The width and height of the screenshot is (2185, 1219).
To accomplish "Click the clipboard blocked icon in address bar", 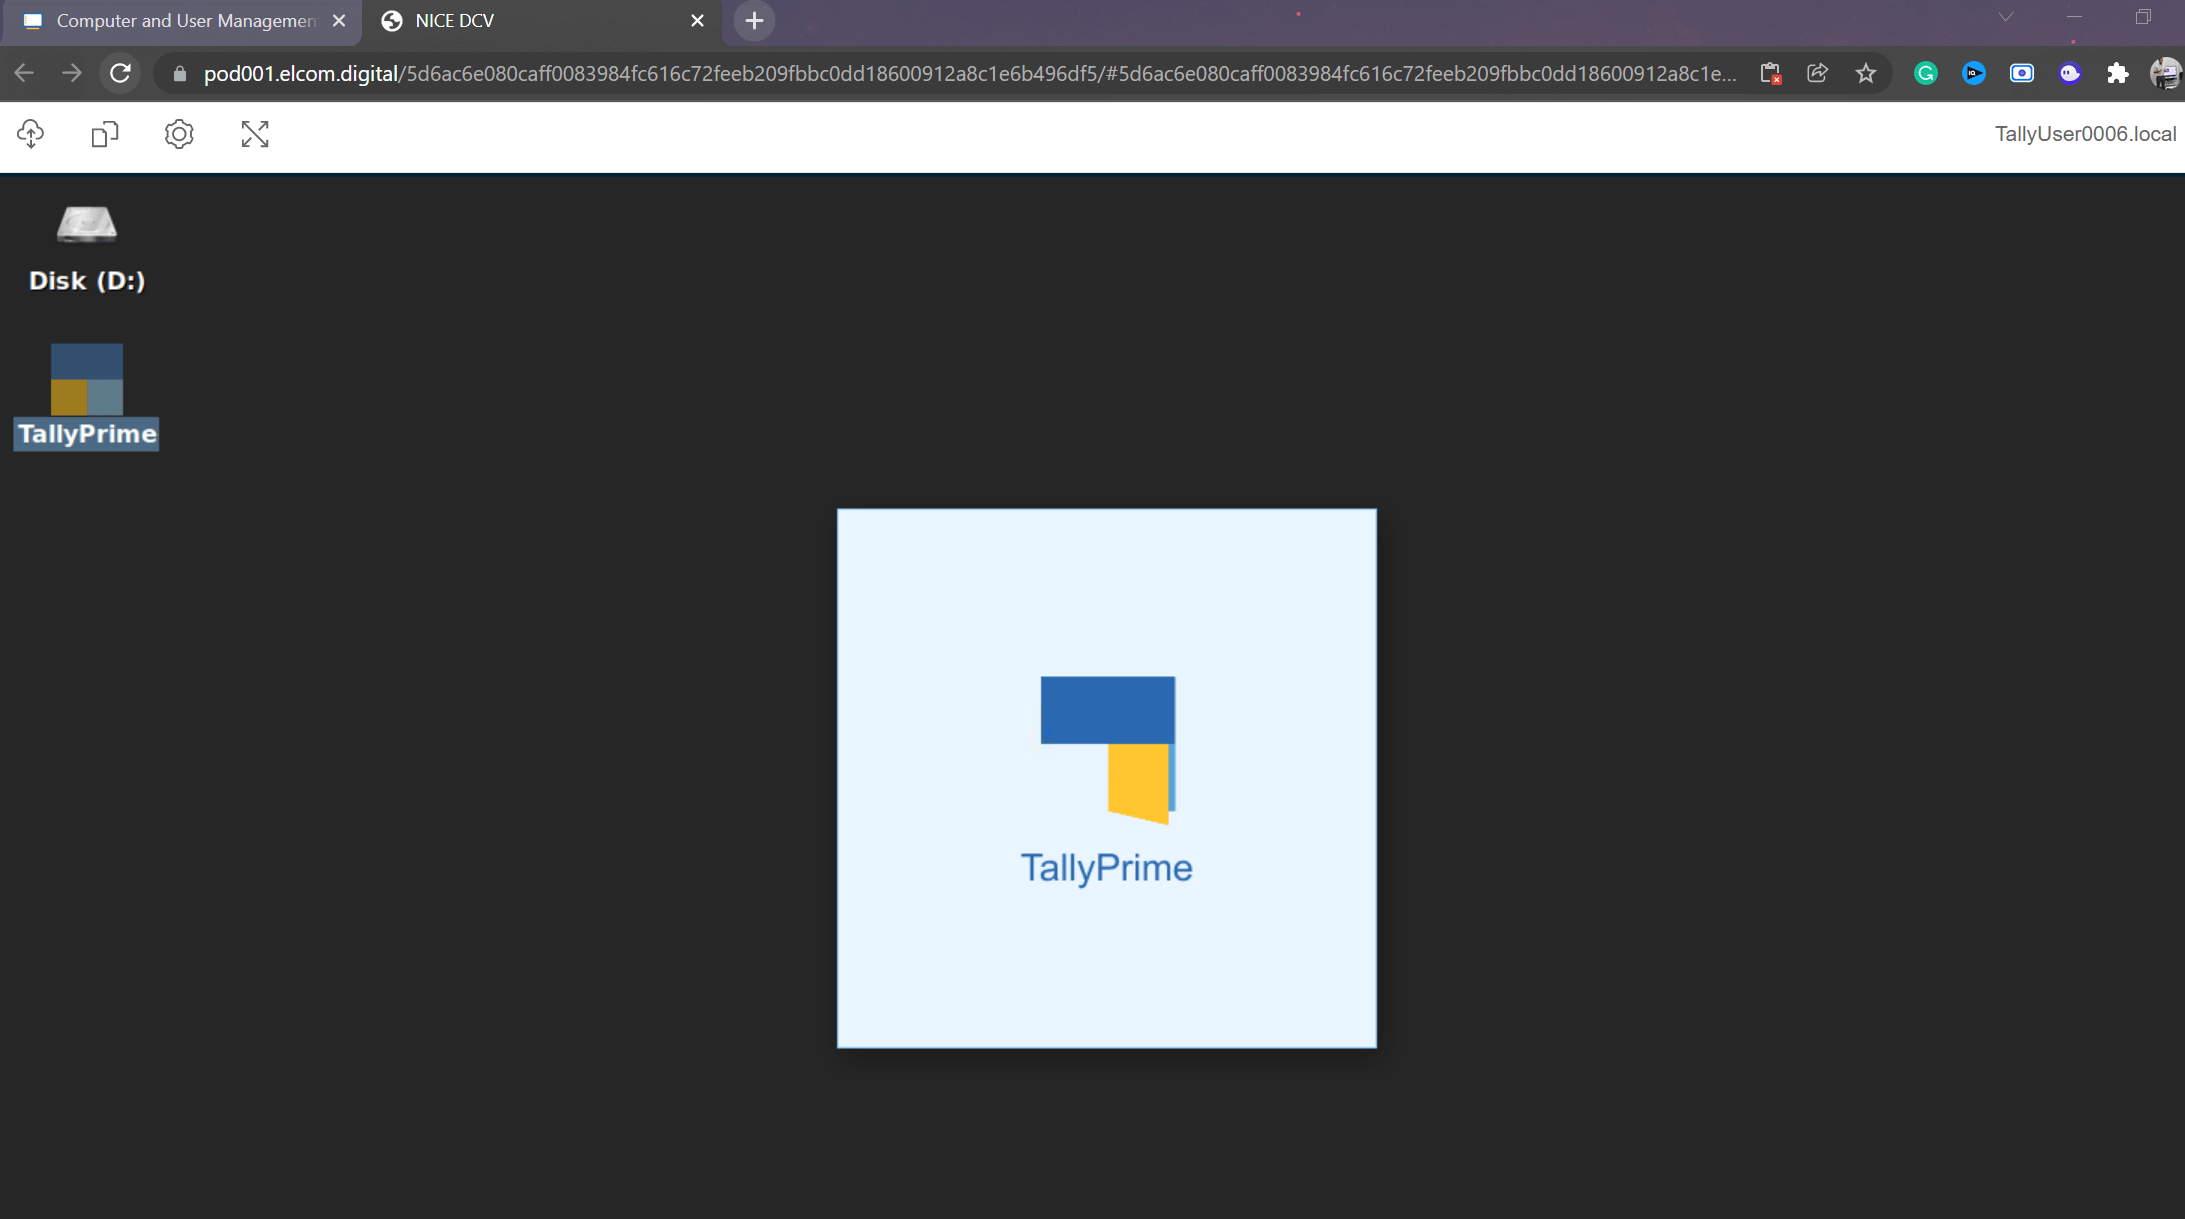I will click(1770, 74).
